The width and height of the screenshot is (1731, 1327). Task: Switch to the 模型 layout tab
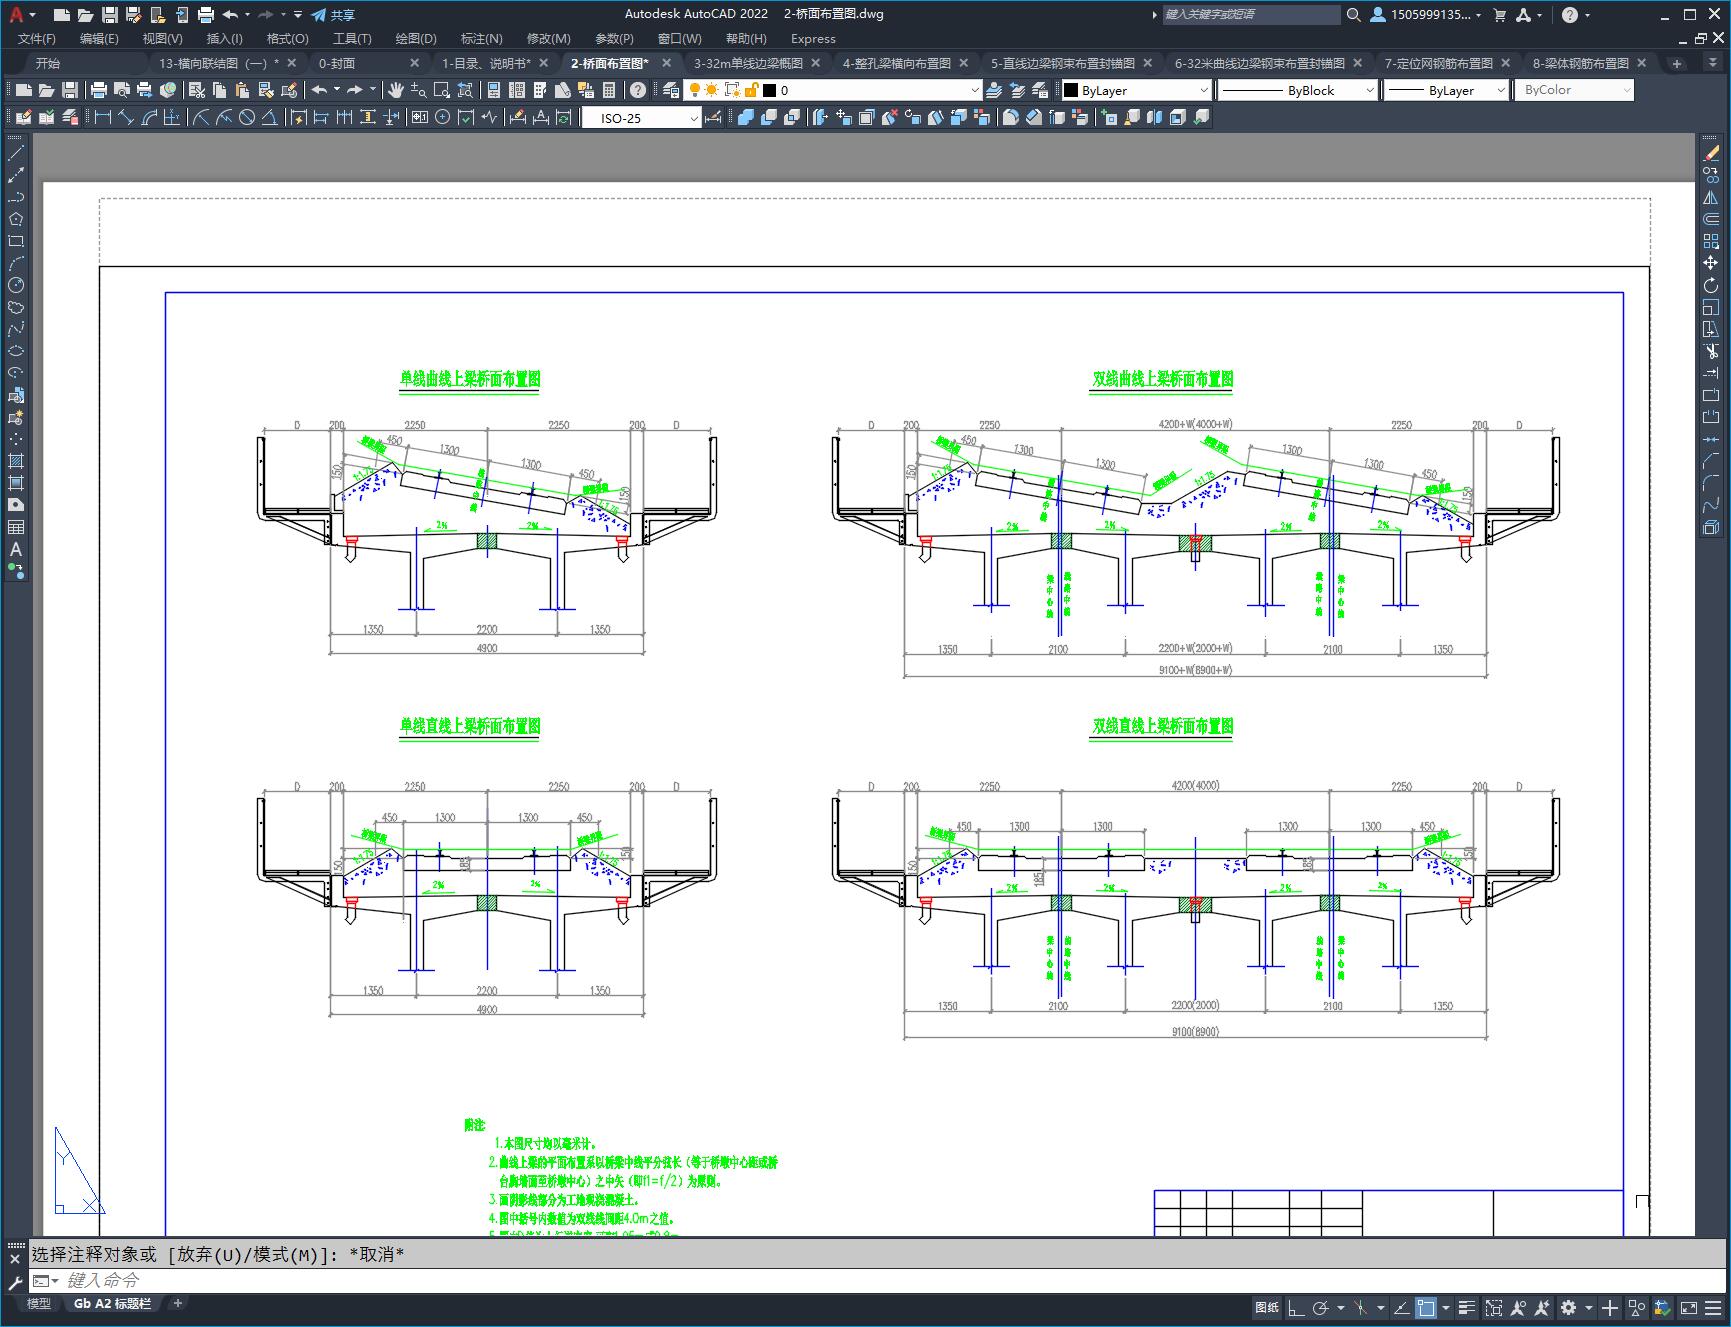pyautogui.click(x=39, y=1303)
